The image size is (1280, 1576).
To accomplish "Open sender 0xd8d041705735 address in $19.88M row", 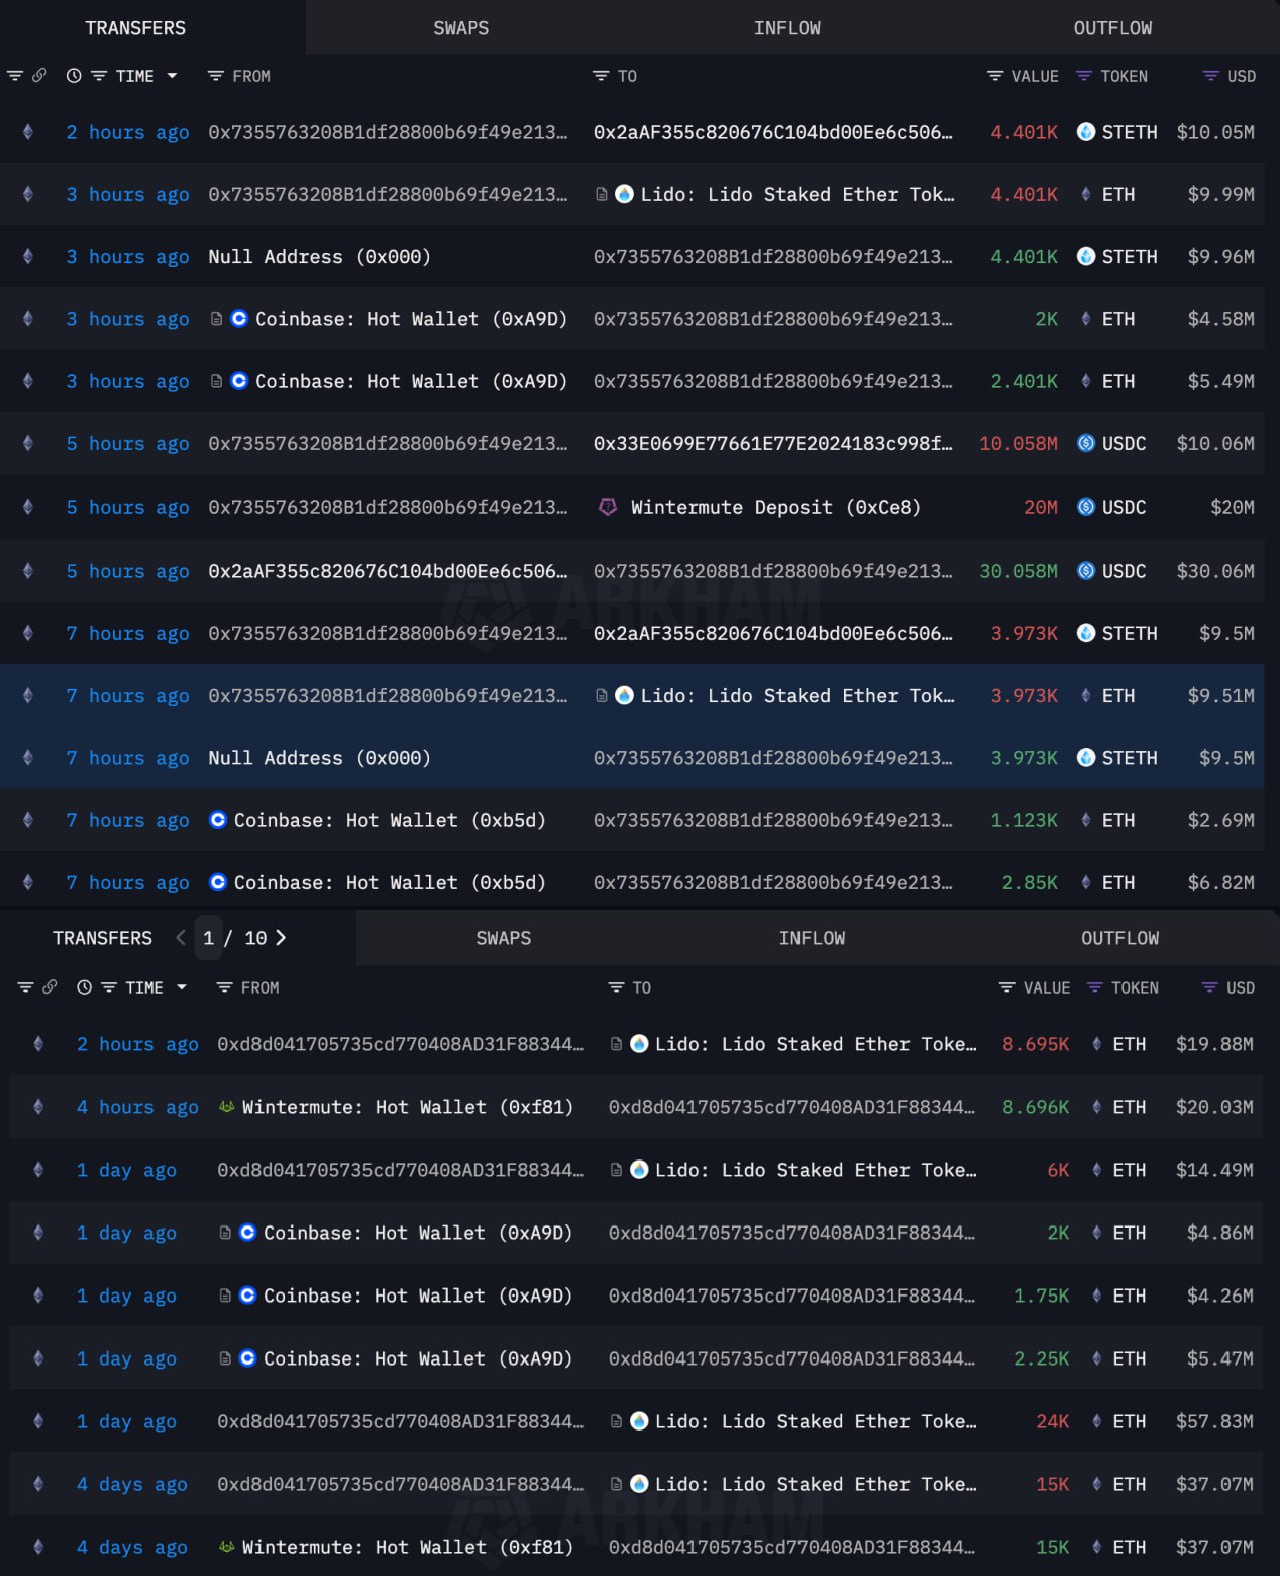I will (400, 1044).
